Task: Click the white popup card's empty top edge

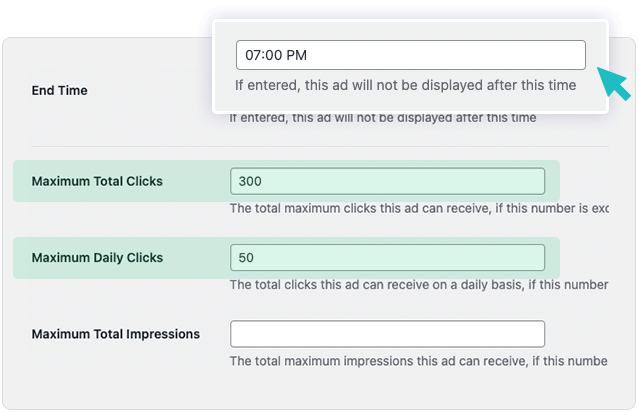Action: (x=410, y=28)
